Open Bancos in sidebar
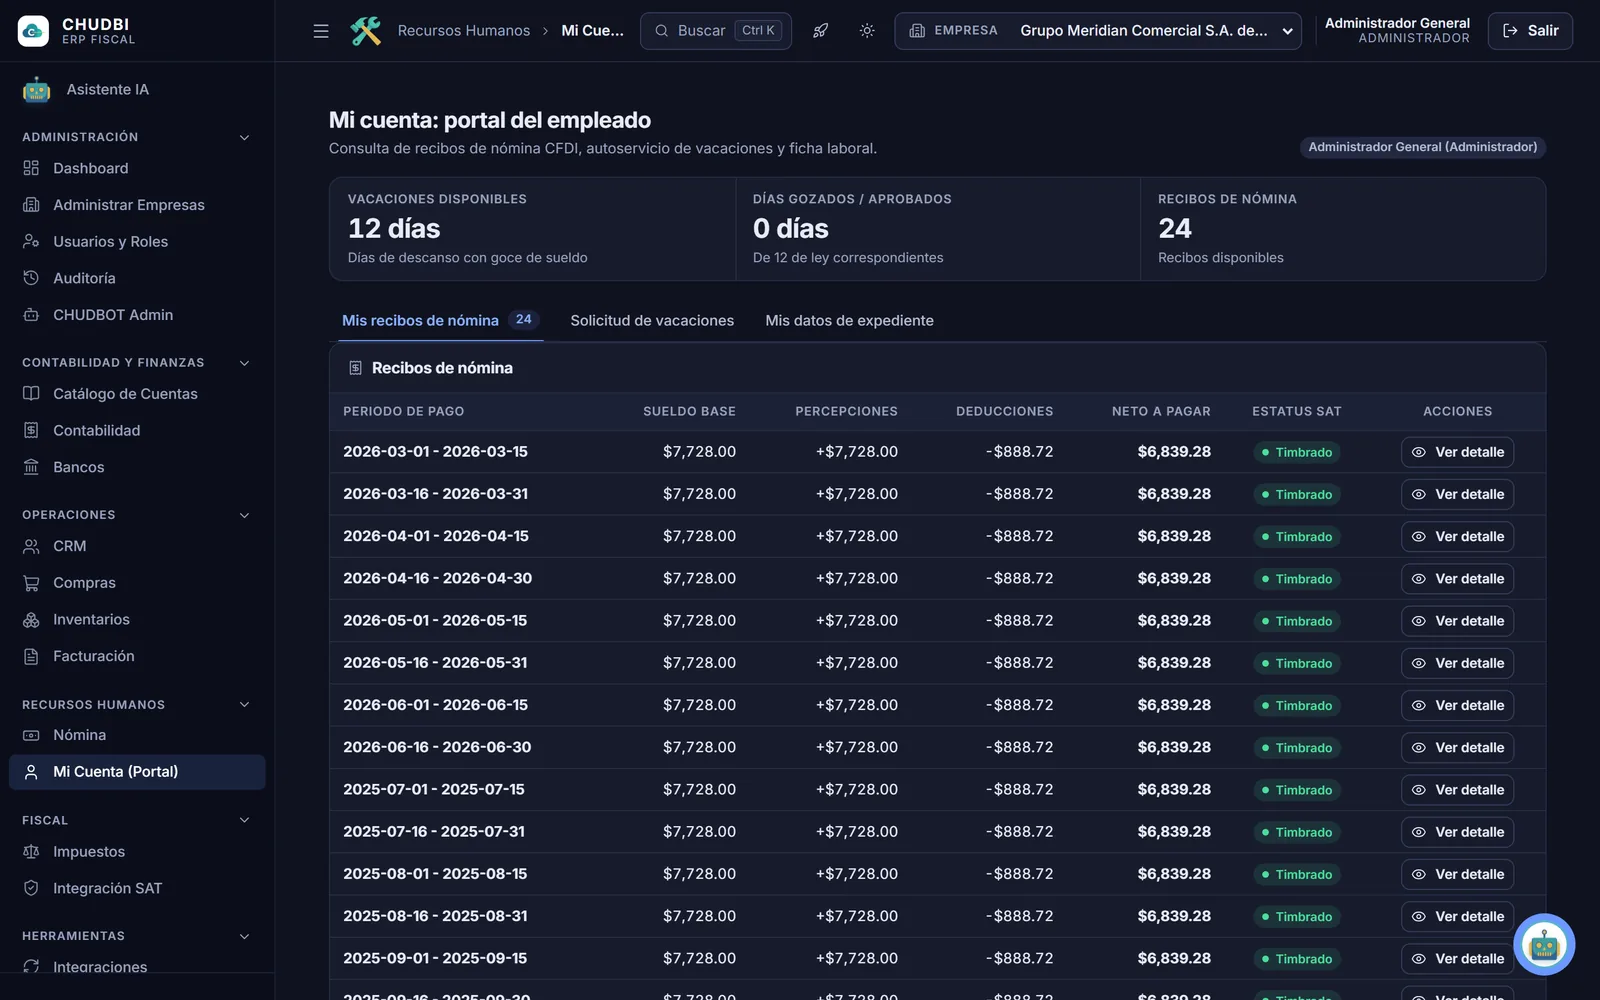The width and height of the screenshot is (1600, 1000). coord(137,467)
